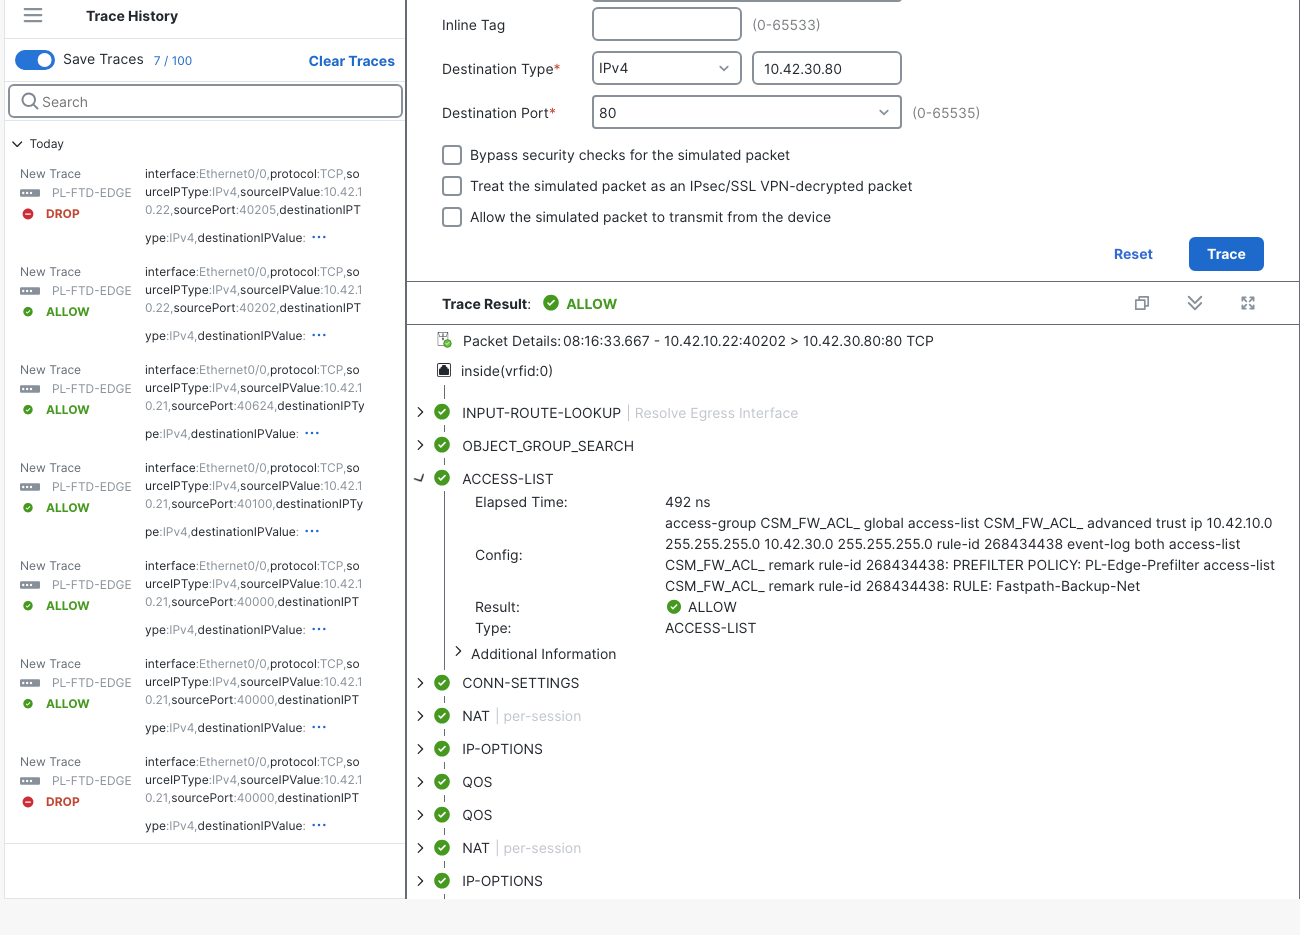The width and height of the screenshot is (1300, 935).
Task: Click the ACCESS-LIST Result ALLOW text
Action: pos(712,607)
